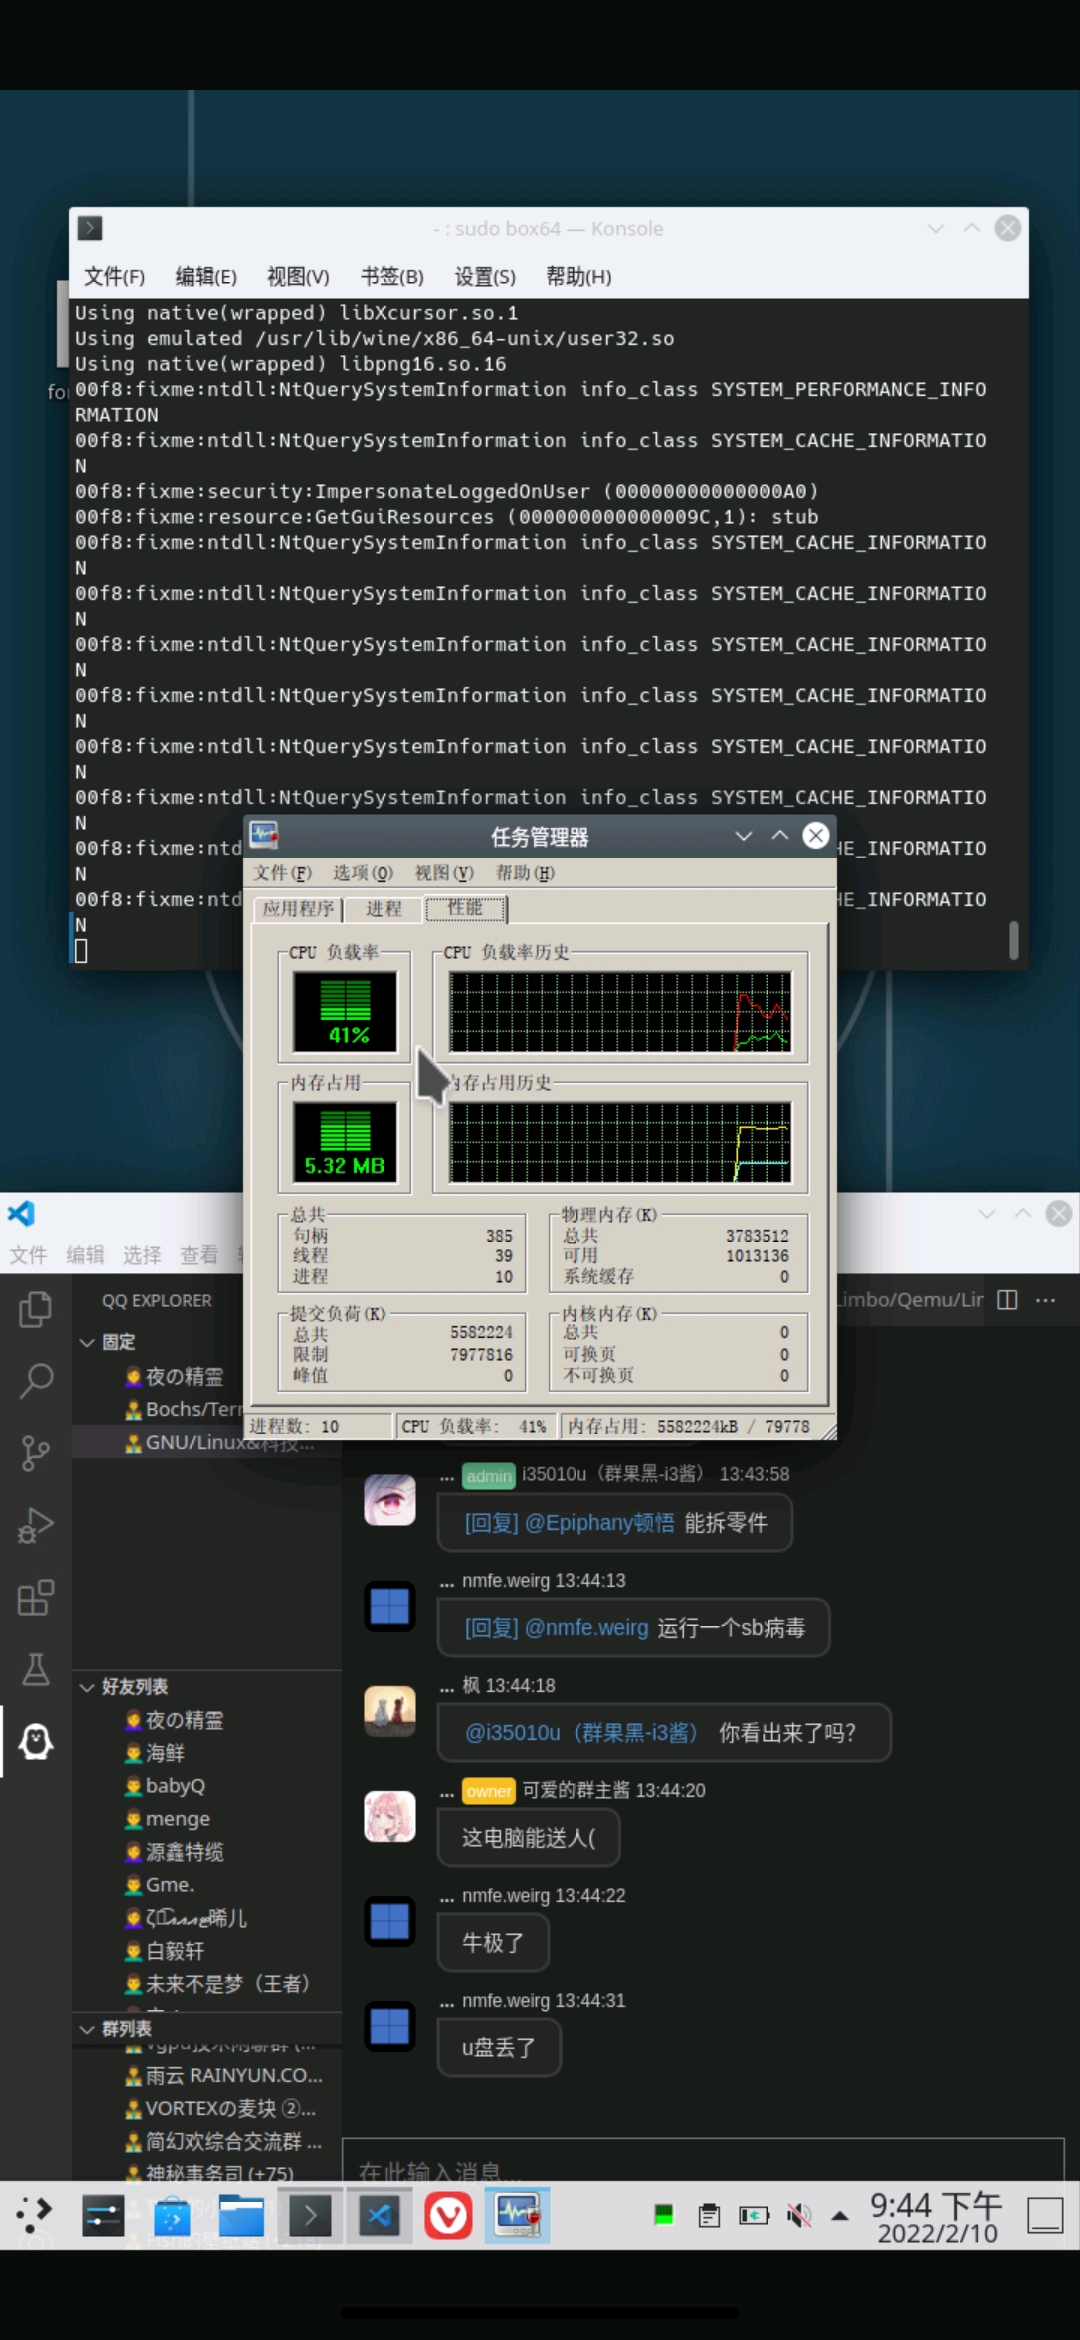Switch to 进程 tab in Task Manager
1080x2340 pixels.
tap(384, 909)
